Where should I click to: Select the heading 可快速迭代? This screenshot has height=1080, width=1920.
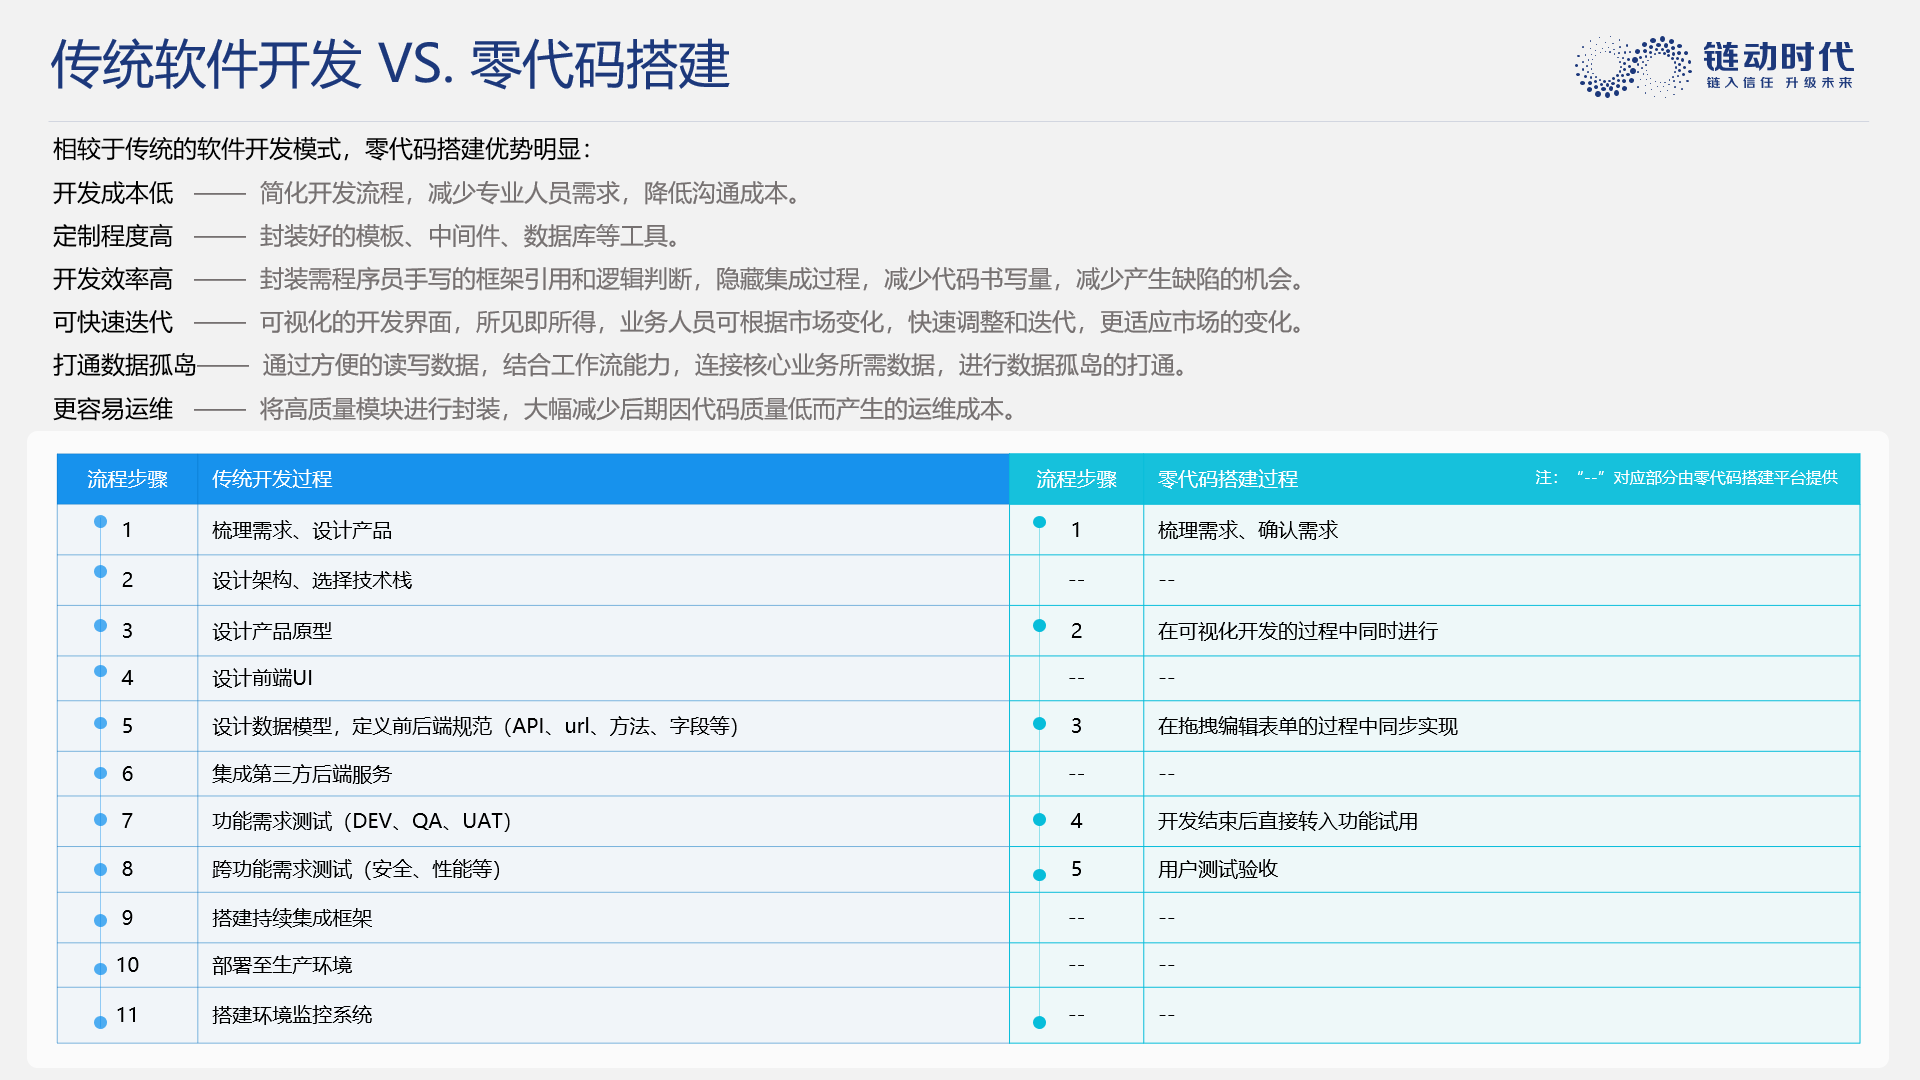tap(113, 322)
